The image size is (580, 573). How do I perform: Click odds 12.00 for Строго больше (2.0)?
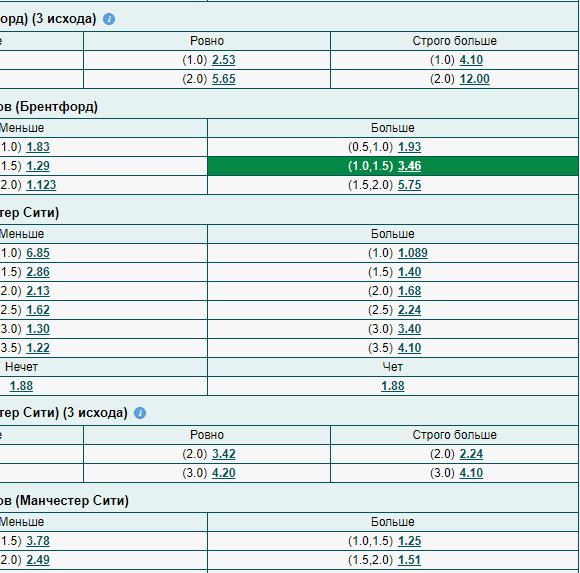coord(474,79)
